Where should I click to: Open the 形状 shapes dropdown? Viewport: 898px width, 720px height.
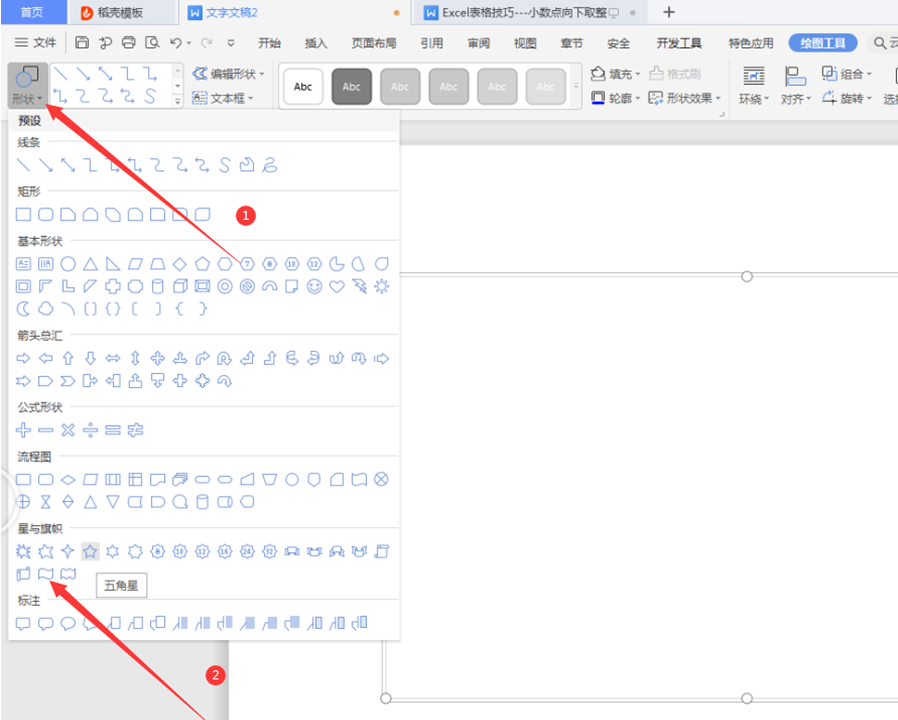pyautogui.click(x=27, y=87)
